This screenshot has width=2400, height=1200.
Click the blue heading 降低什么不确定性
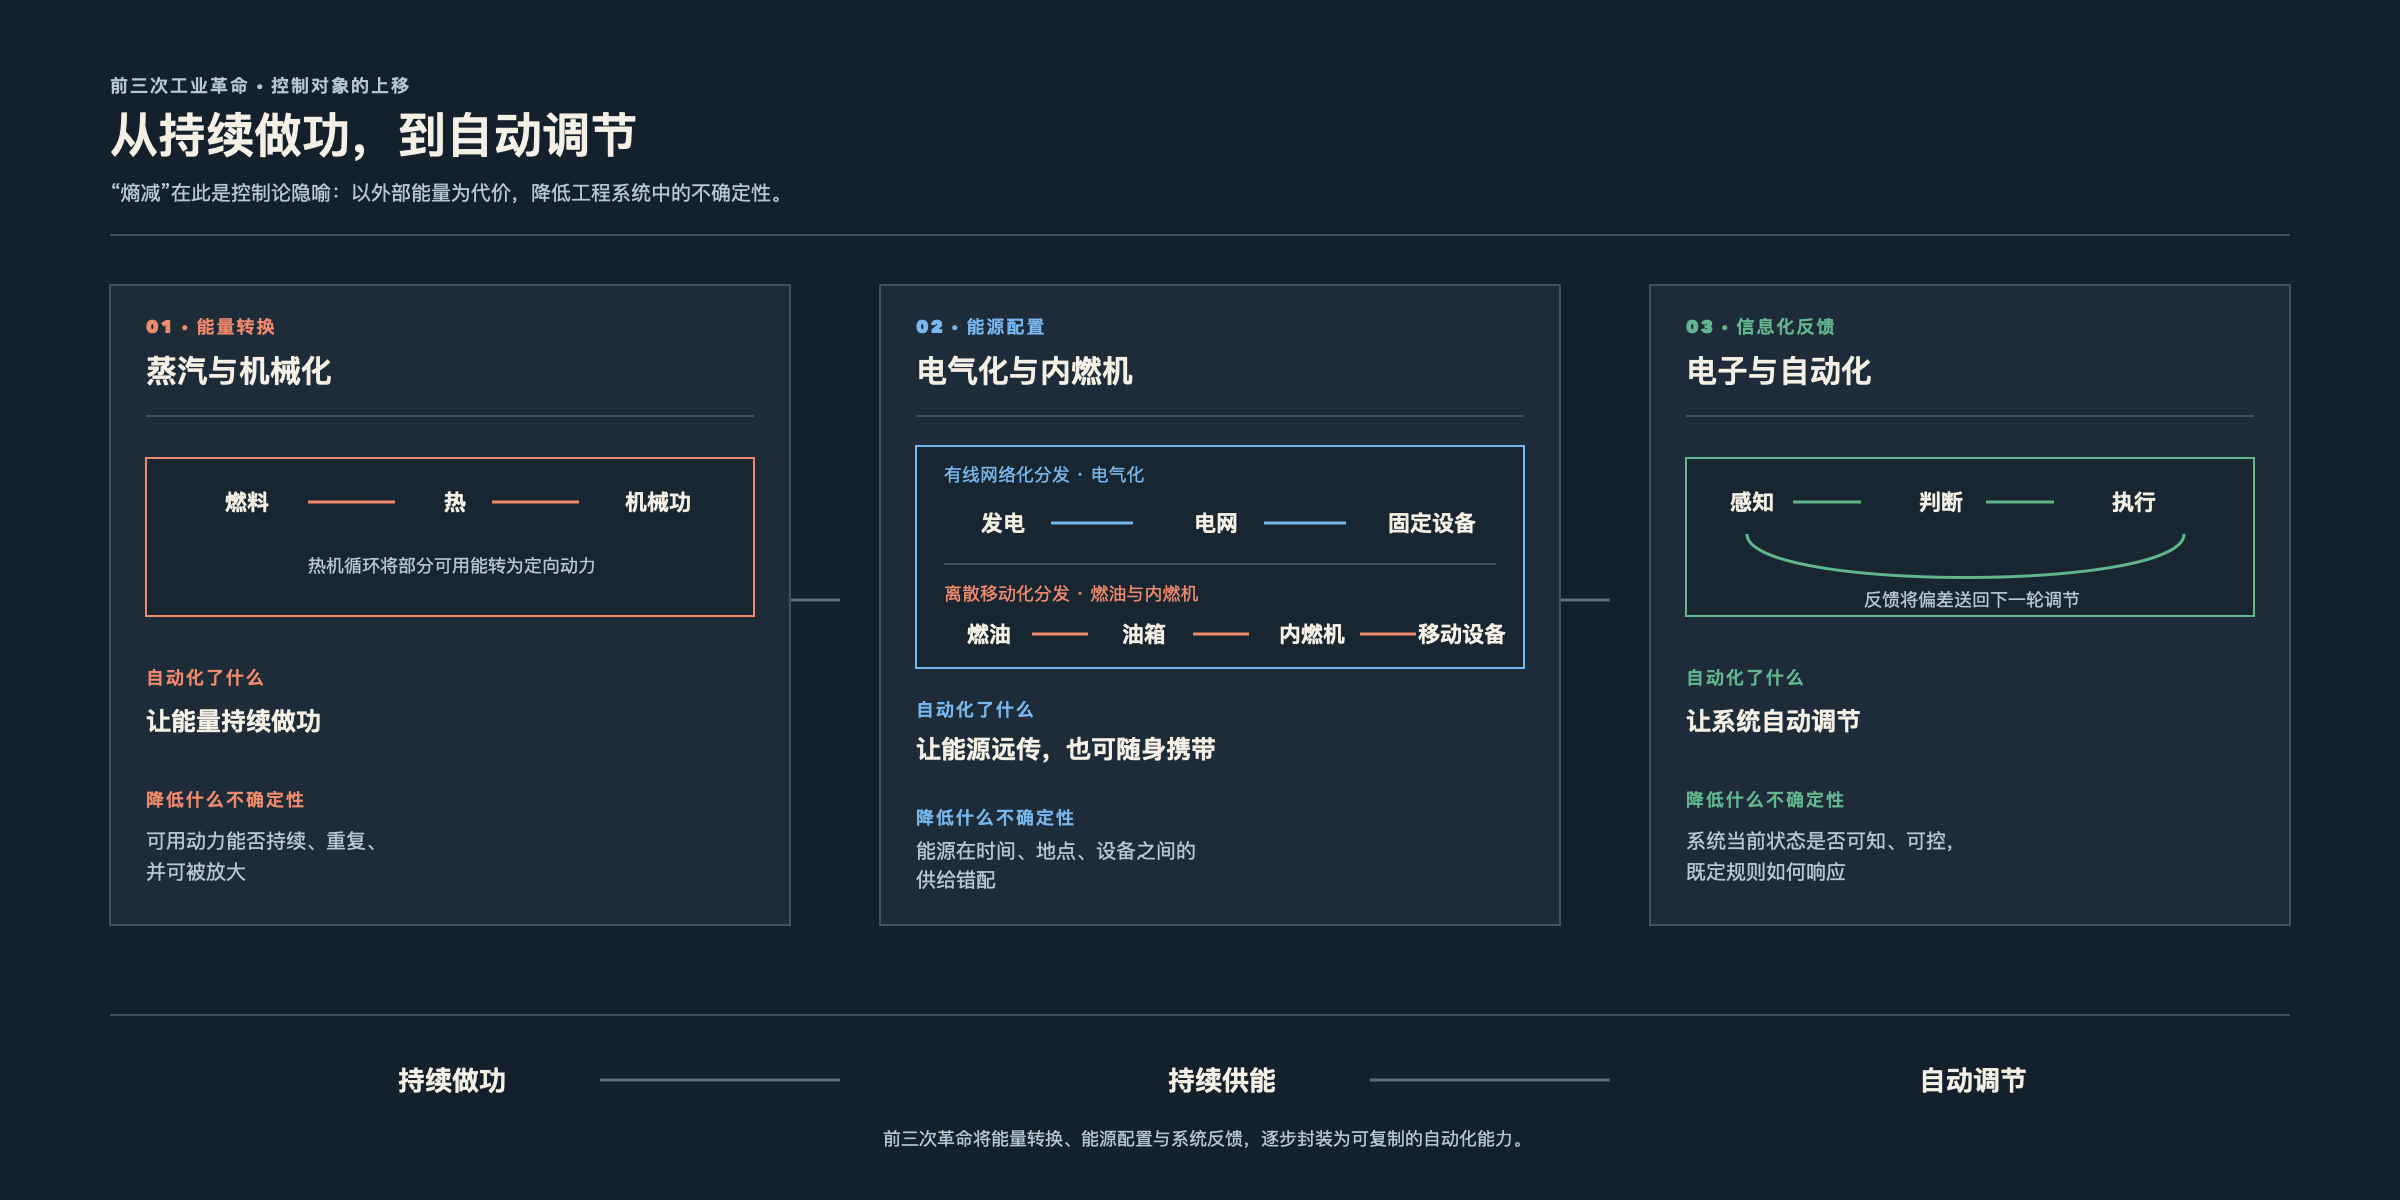995,818
